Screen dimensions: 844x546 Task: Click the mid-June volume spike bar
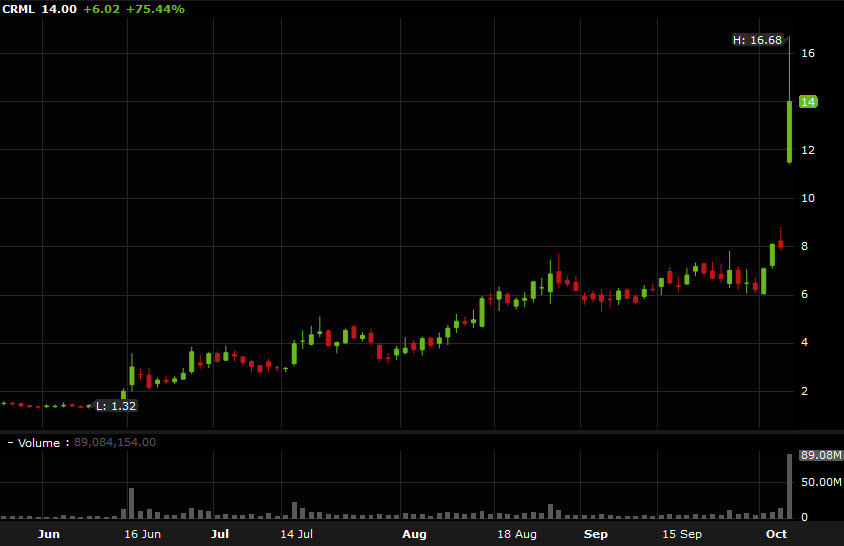point(131,503)
